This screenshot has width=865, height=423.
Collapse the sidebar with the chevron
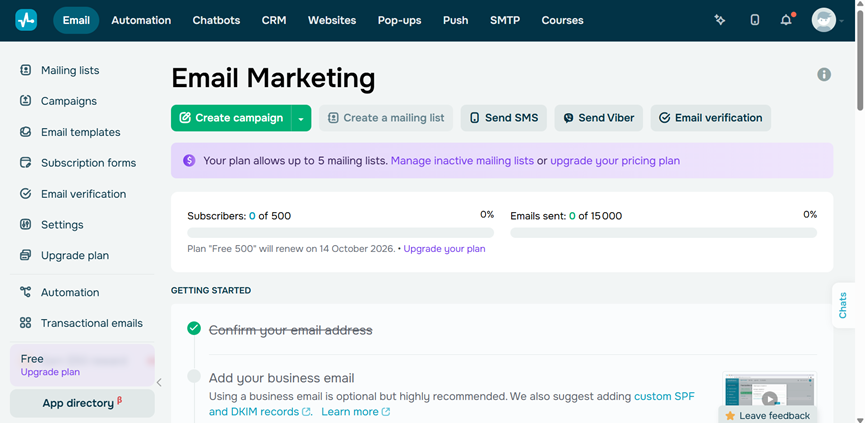click(x=159, y=383)
